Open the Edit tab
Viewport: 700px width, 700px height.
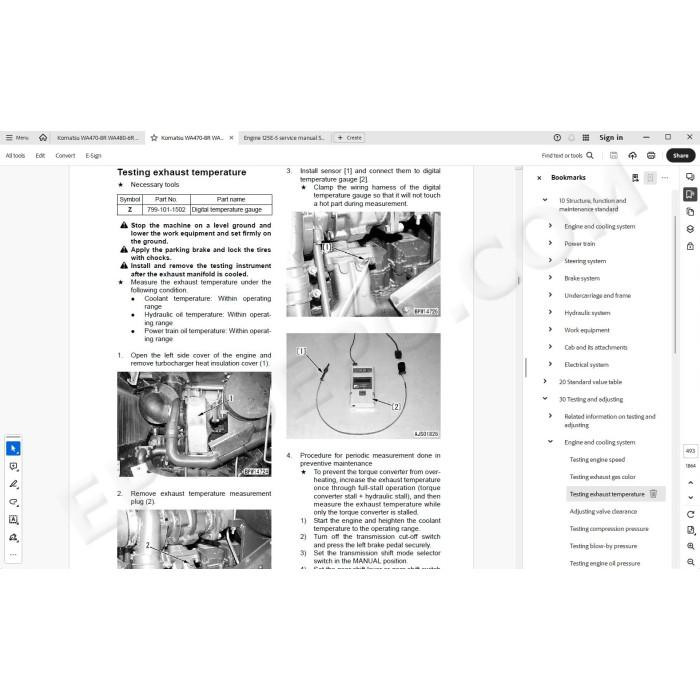[40, 155]
